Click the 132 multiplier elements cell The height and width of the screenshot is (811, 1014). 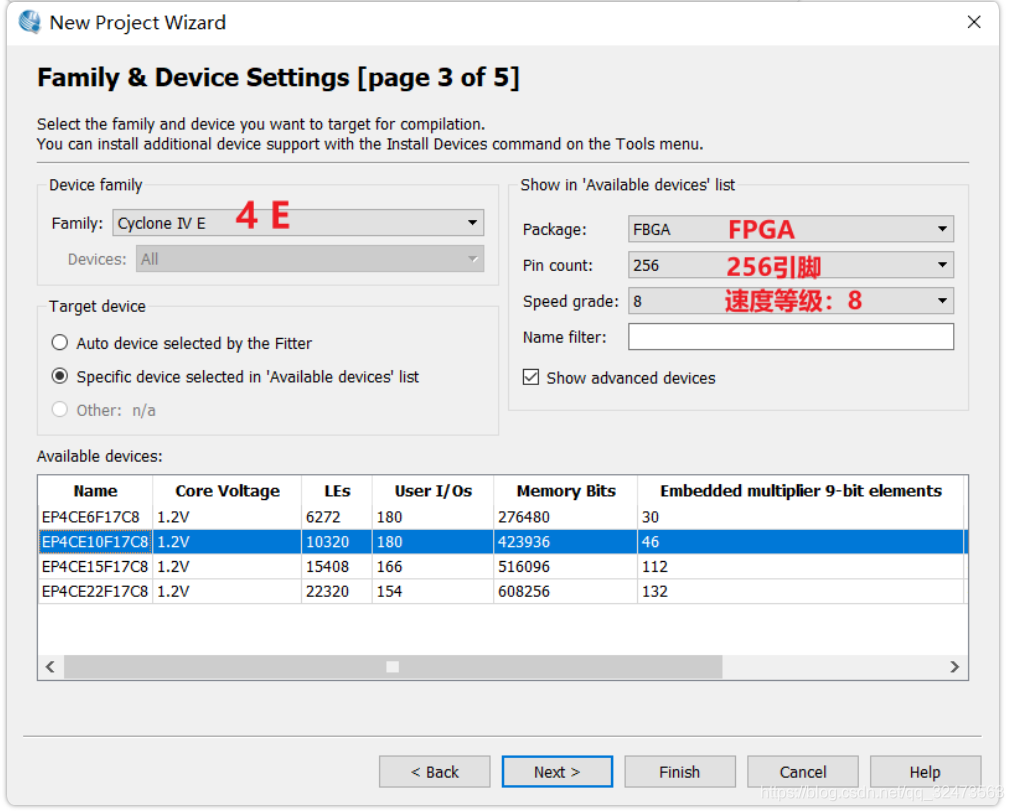(801, 591)
